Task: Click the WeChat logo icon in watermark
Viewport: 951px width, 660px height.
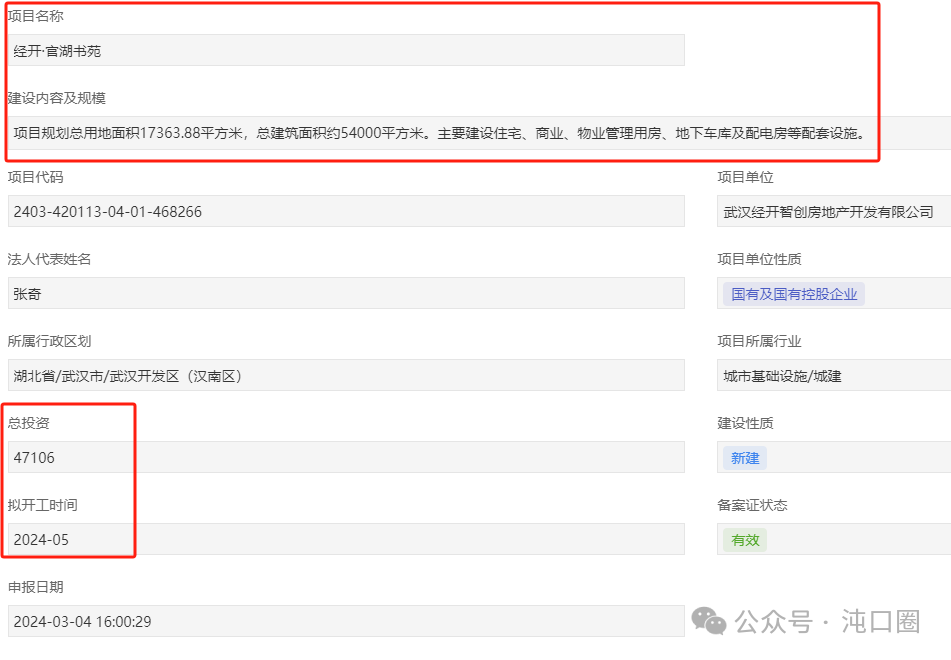Action: pyautogui.click(x=709, y=622)
